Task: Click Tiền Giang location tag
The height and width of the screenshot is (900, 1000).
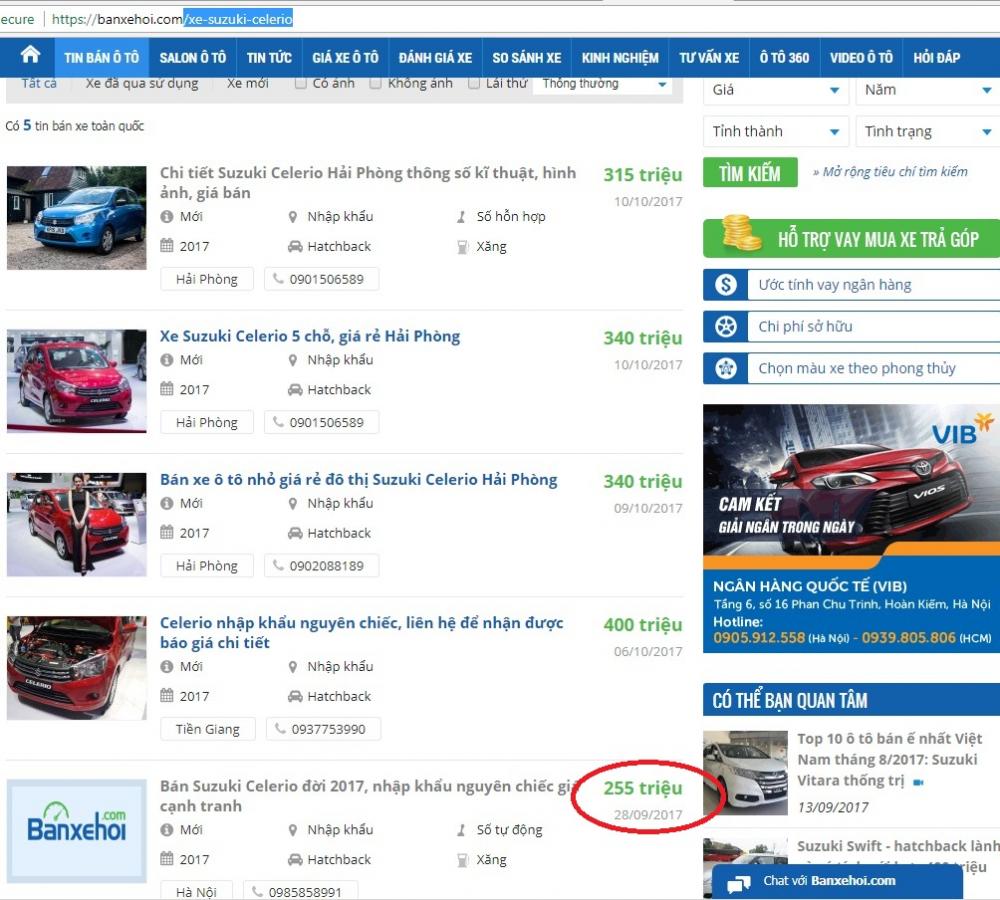Action: [x=208, y=729]
